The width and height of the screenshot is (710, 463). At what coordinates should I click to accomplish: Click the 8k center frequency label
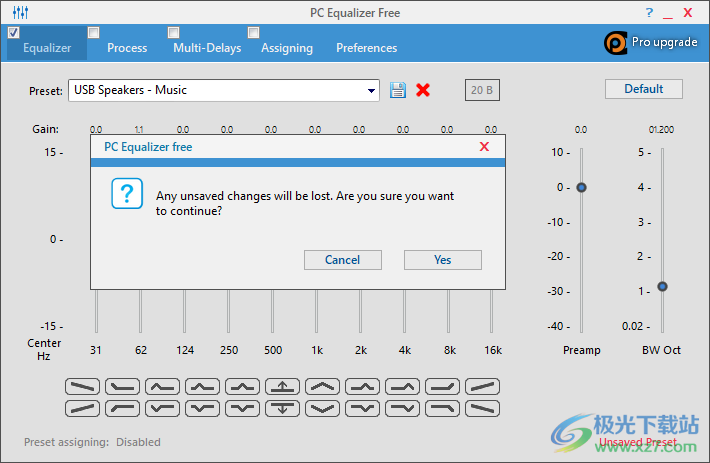click(x=450, y=350)
